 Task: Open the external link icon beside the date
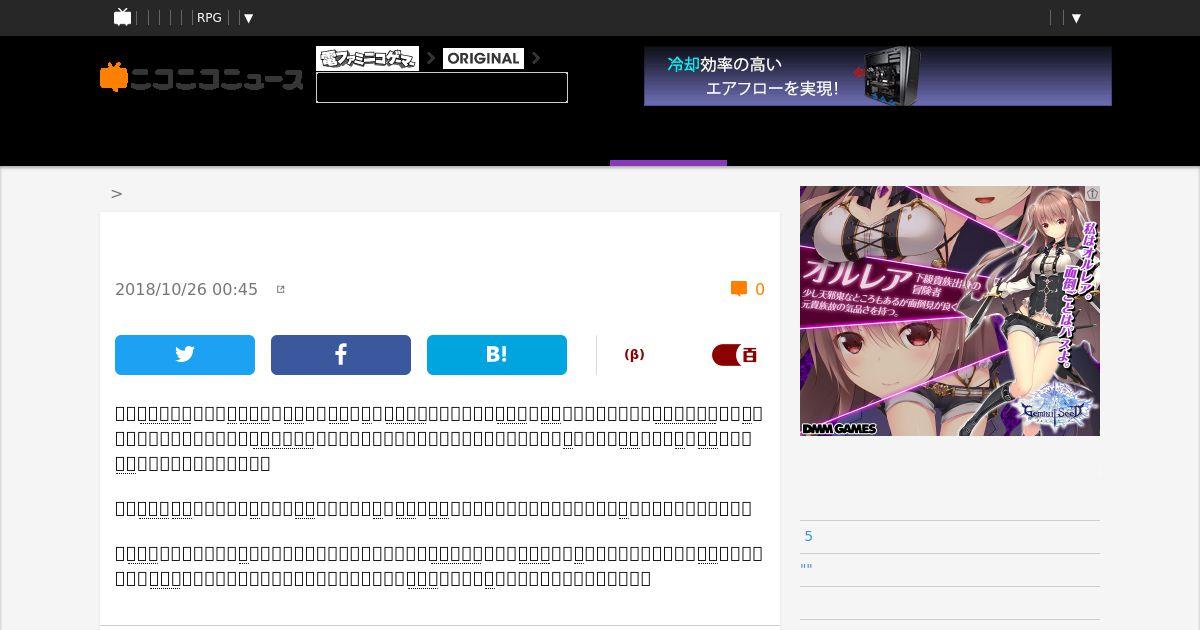coord(280,289)
